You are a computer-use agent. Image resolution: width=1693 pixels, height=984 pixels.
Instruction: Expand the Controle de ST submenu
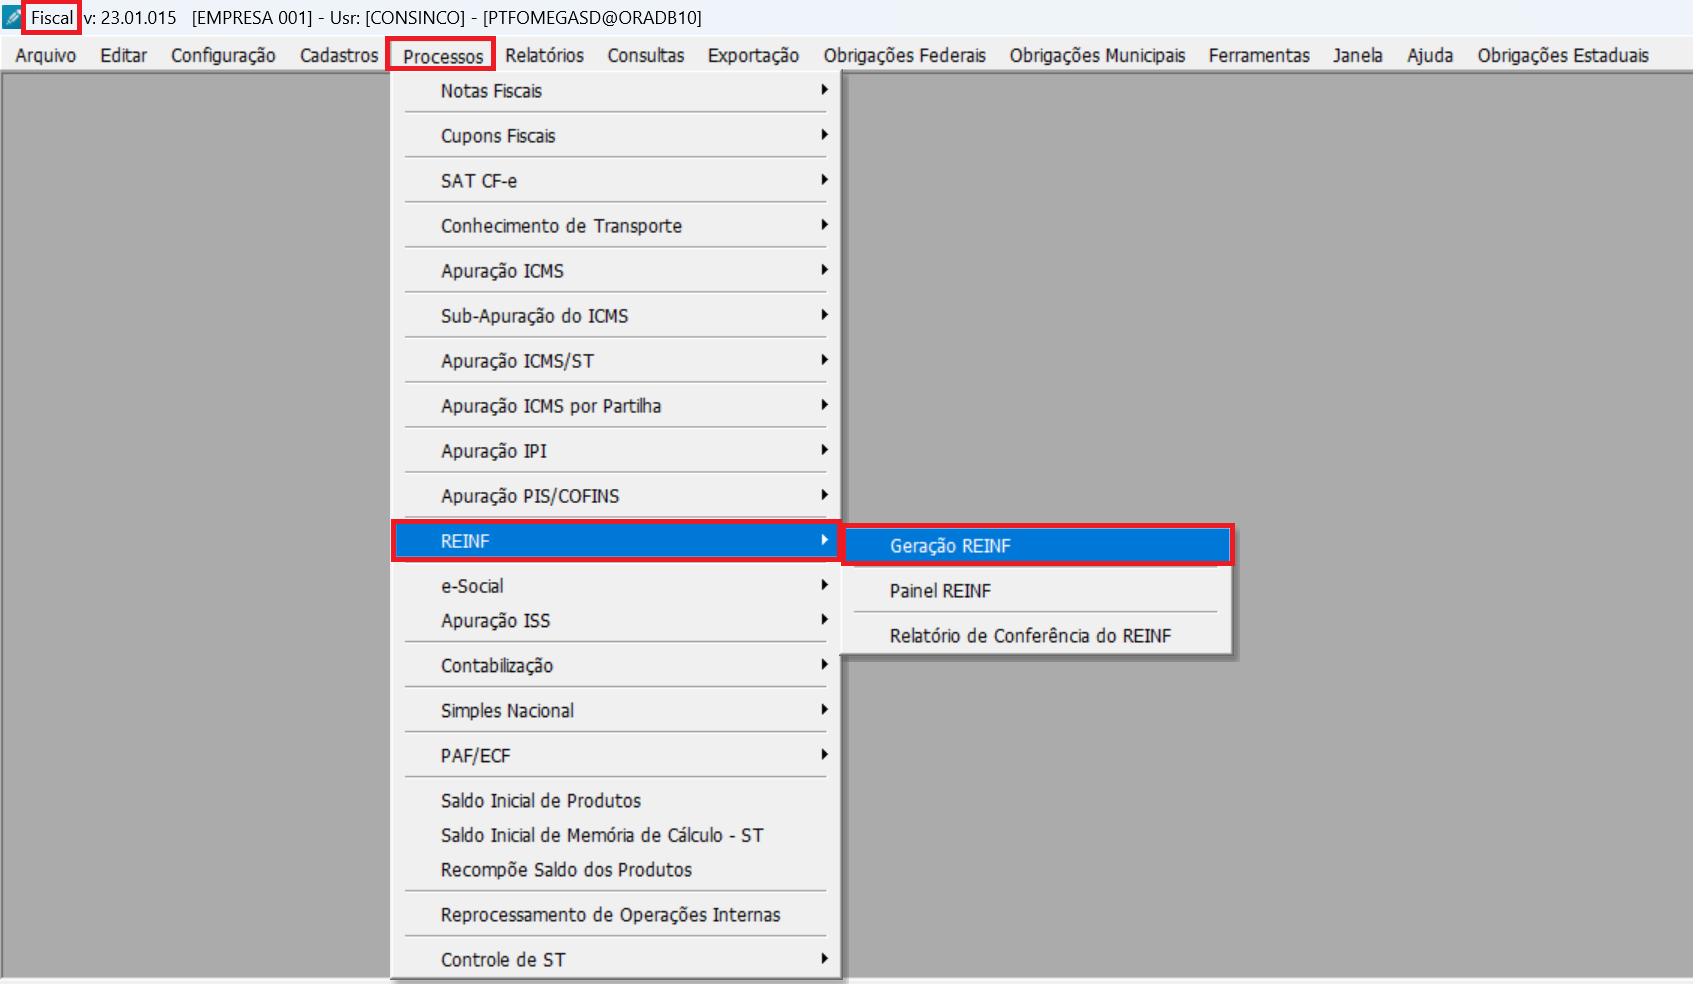(x=616, y=960)
